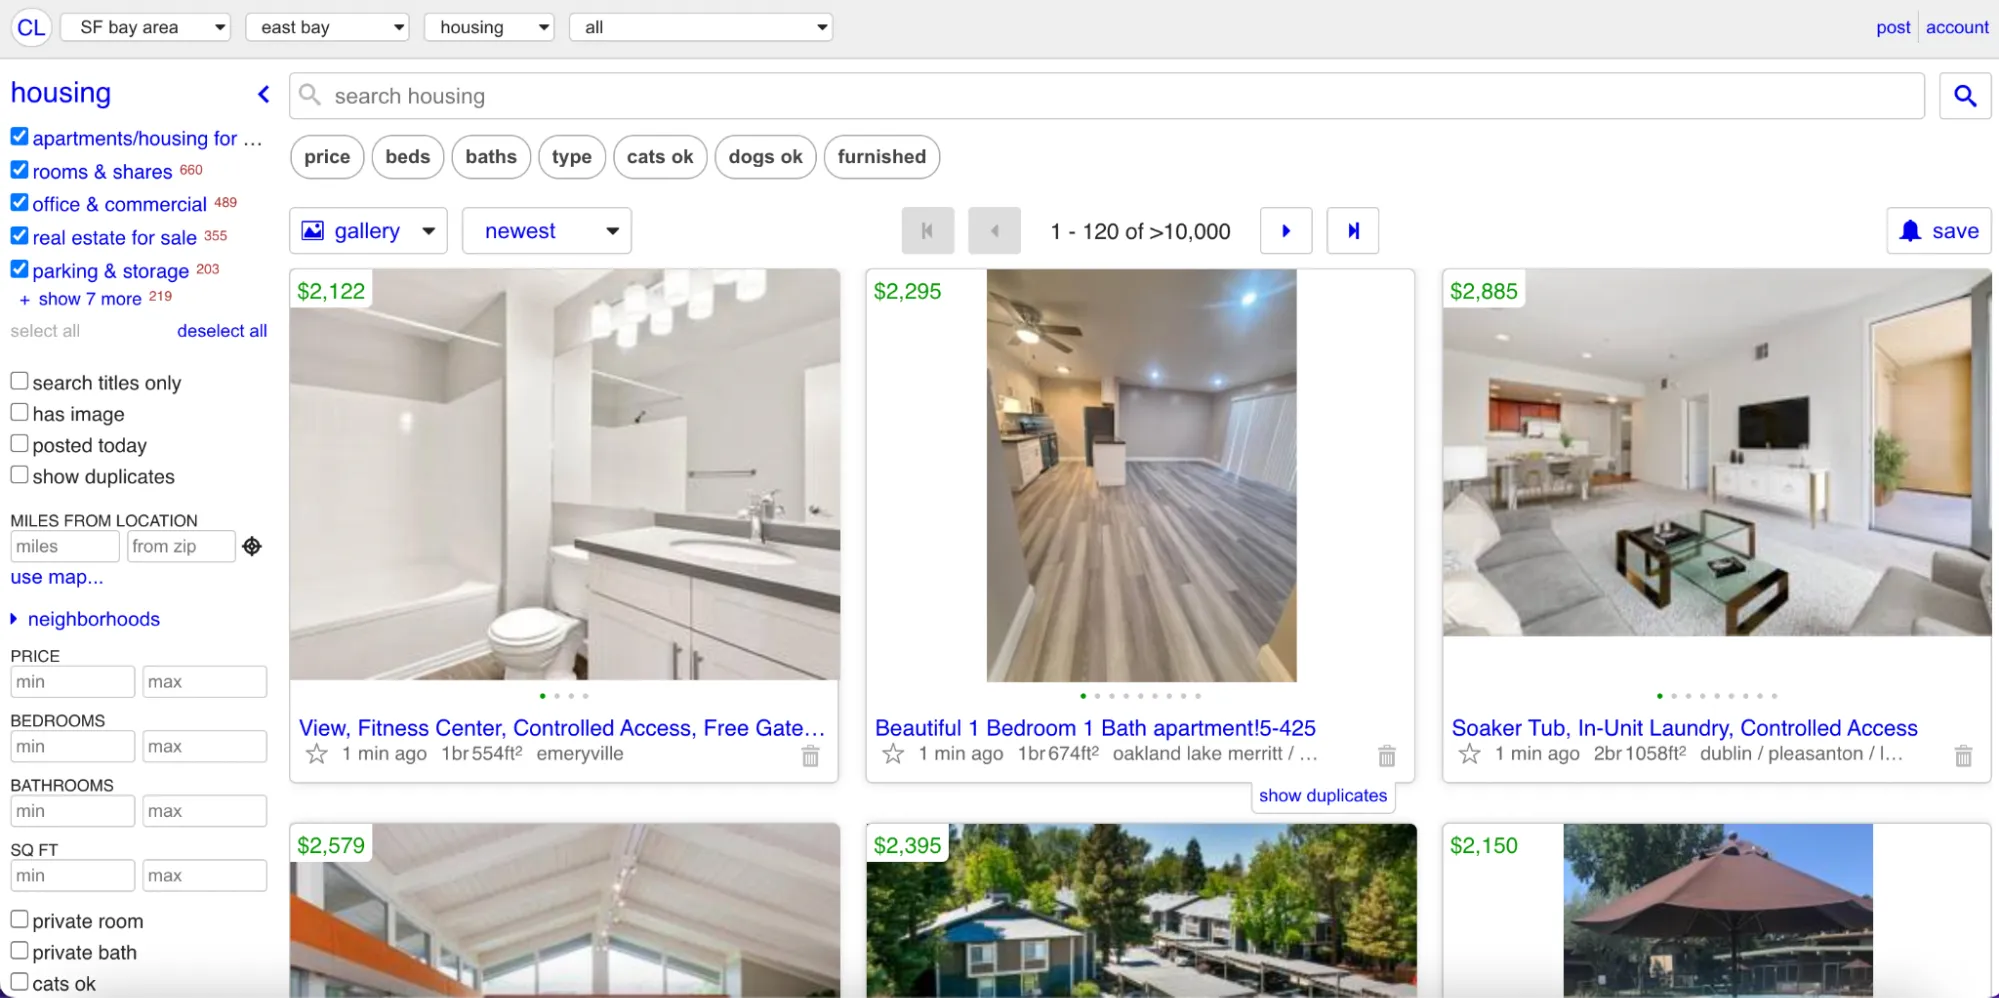The height and width of the screenshot is (998, 1999).
Task: Select the furnished filter pill
Action: click(881, 157)
